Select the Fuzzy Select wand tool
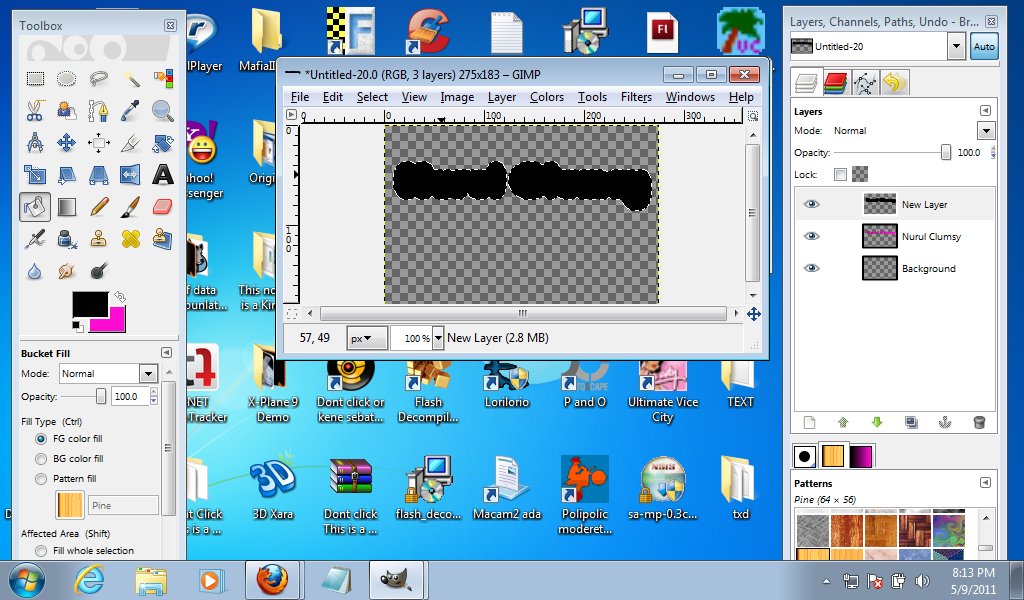Viewport: 1024px width, 600px height. pos(131,79)
